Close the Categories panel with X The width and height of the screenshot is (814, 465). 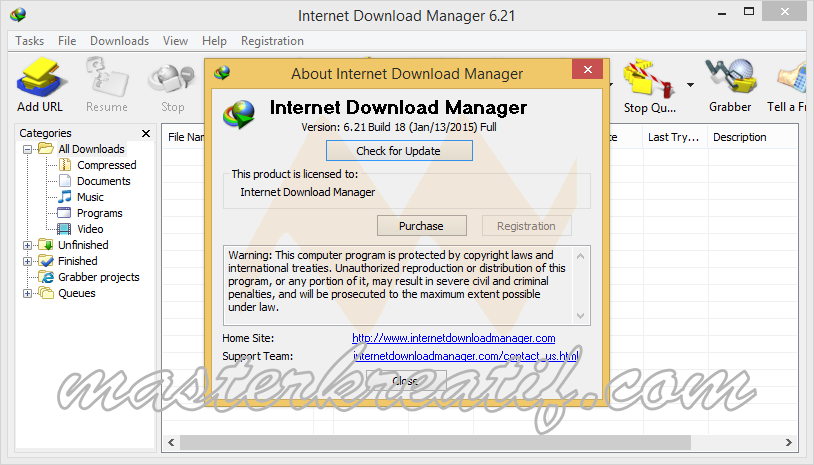tap(146, 133)
